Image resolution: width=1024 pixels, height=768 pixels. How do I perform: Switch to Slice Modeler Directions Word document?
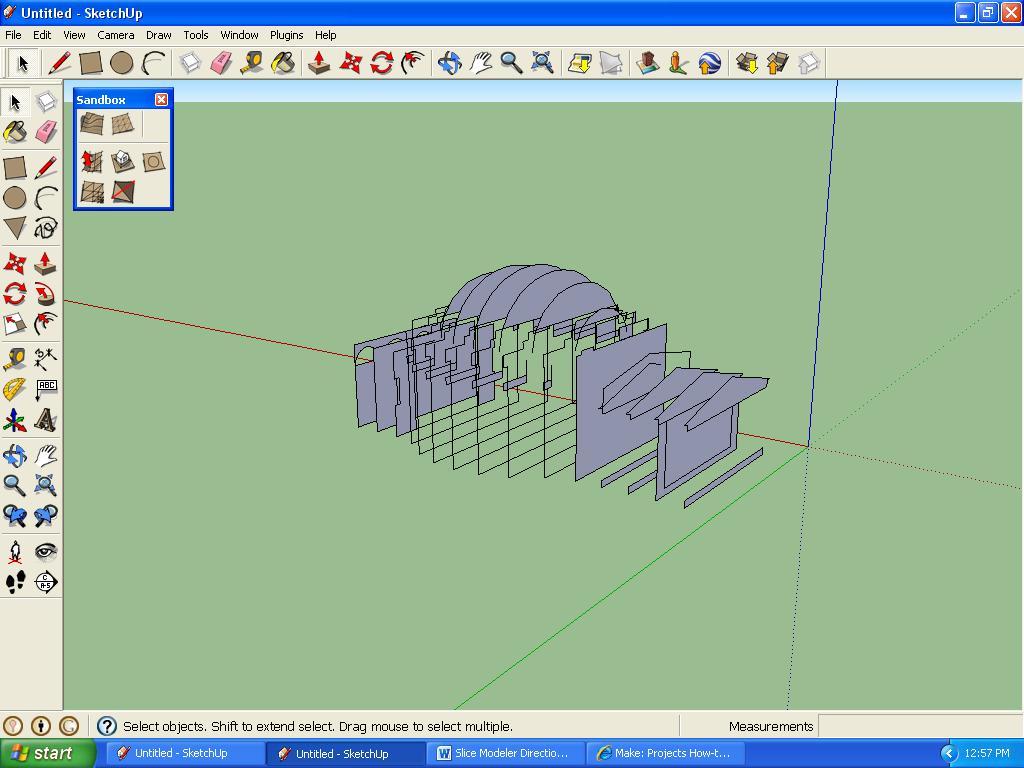point(505,753)
